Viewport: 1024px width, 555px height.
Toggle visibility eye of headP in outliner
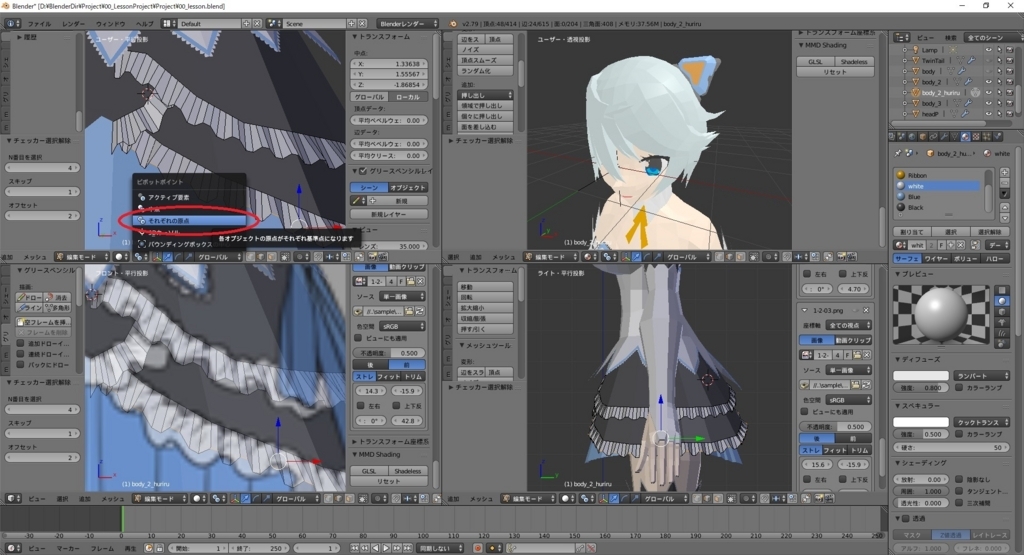[988, 114]
